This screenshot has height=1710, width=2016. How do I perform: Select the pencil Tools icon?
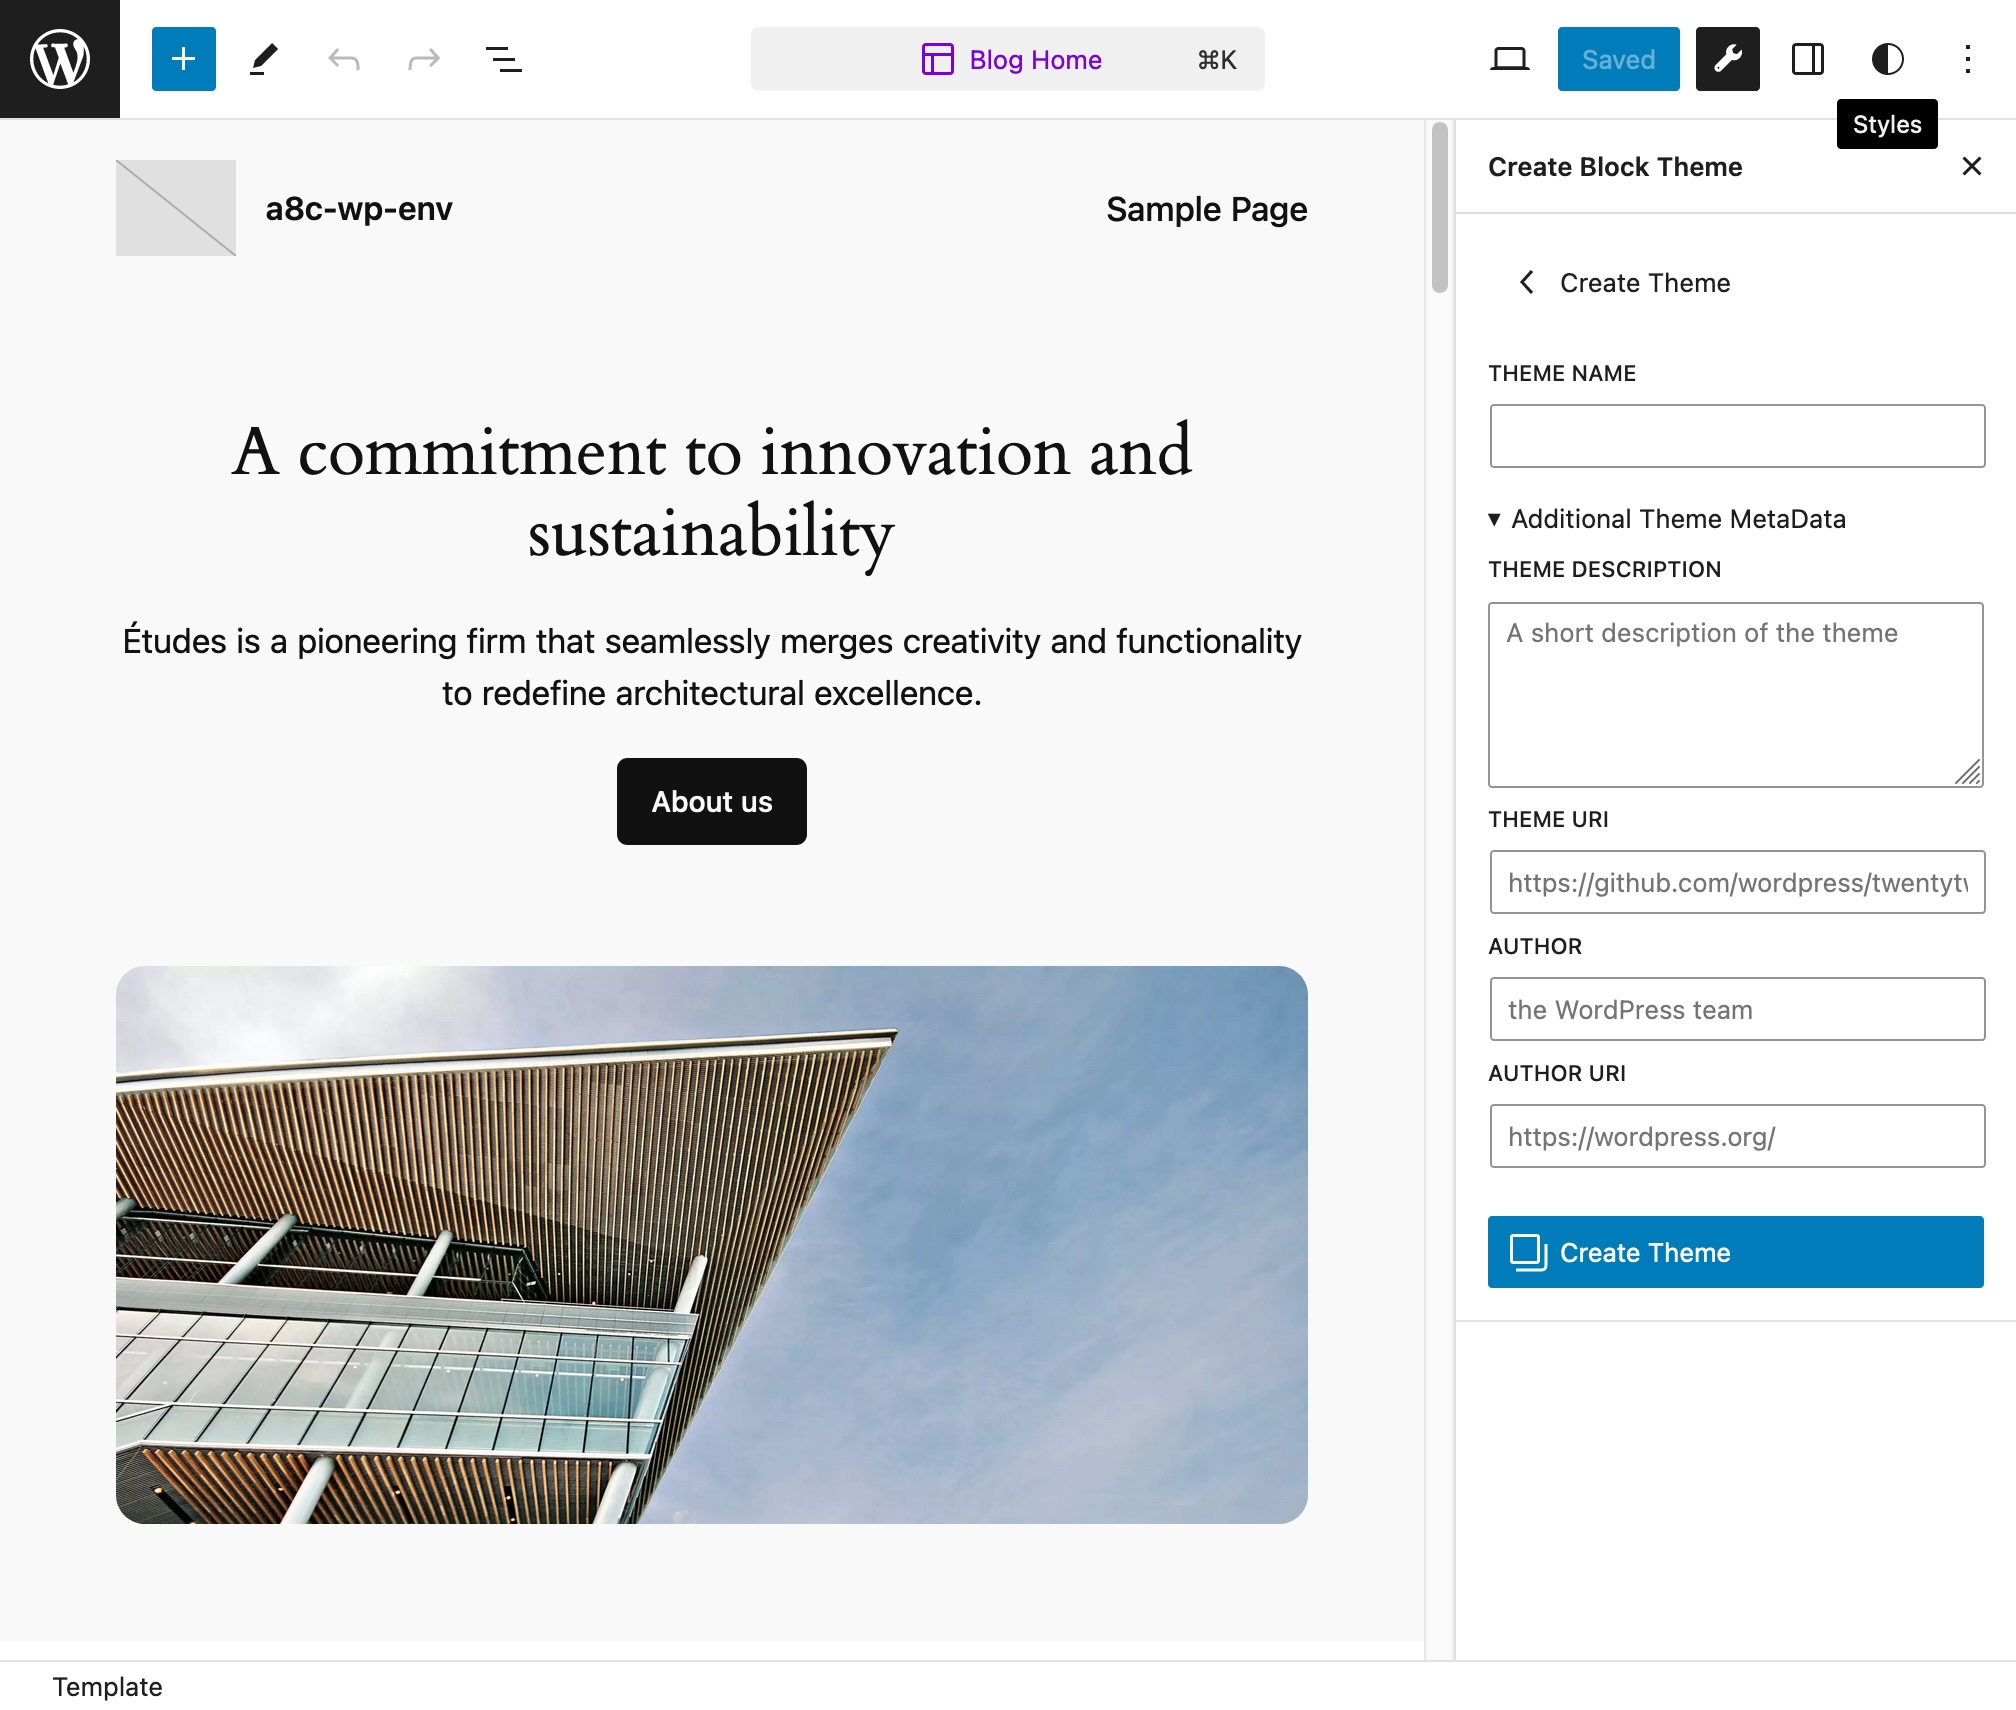(x=263, y=59)
